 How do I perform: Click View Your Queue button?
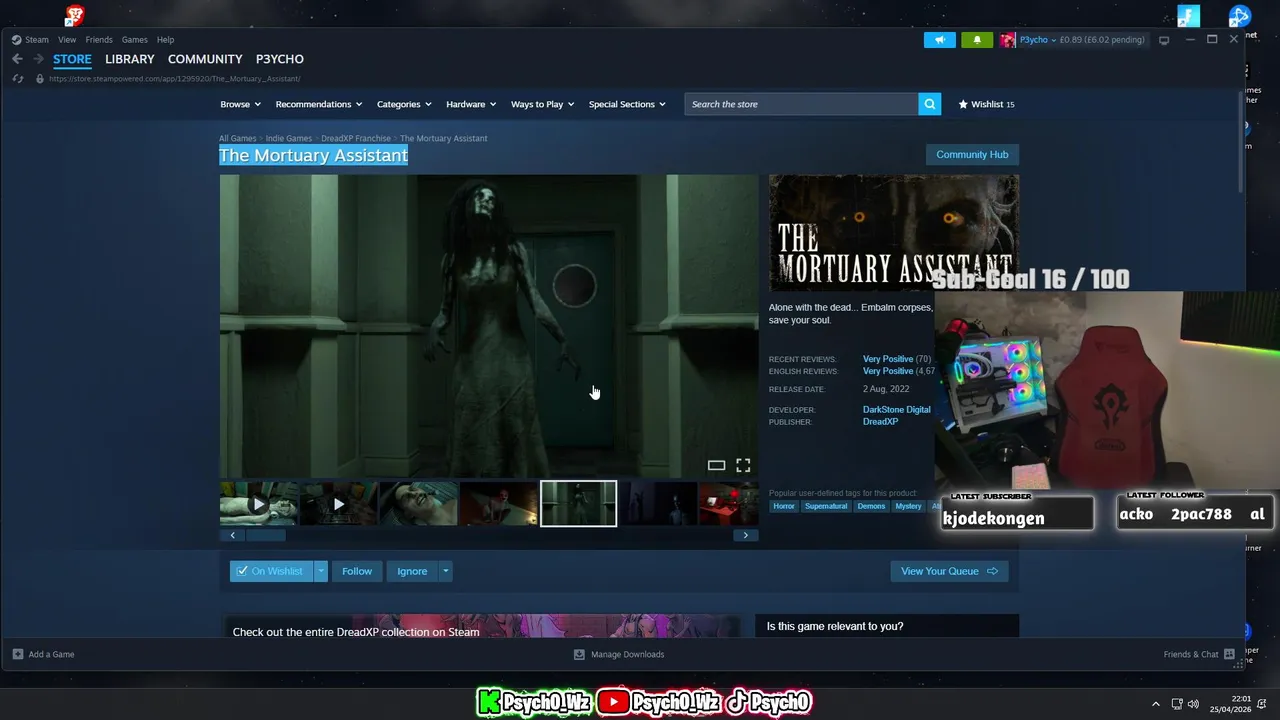tap(949, 571)
